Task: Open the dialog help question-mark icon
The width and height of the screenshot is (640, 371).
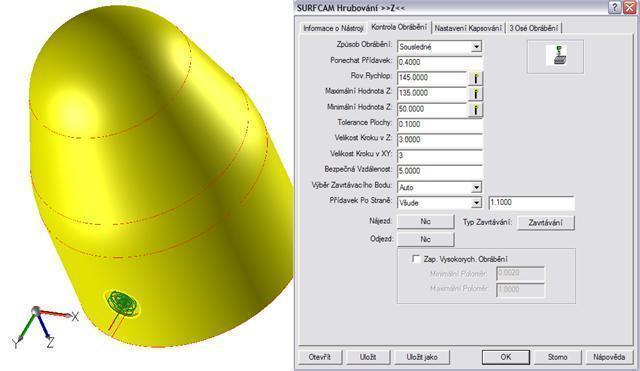Action: 615,8
